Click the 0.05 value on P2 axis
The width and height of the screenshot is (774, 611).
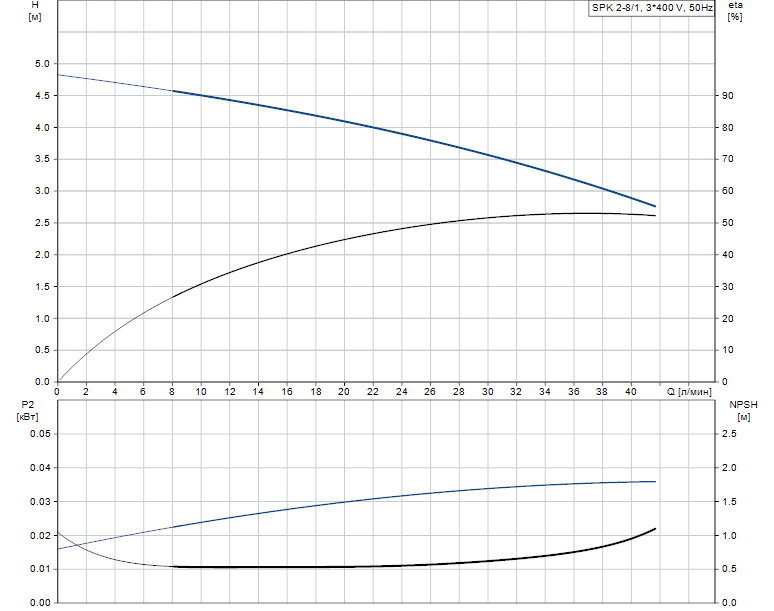[40, 434]
